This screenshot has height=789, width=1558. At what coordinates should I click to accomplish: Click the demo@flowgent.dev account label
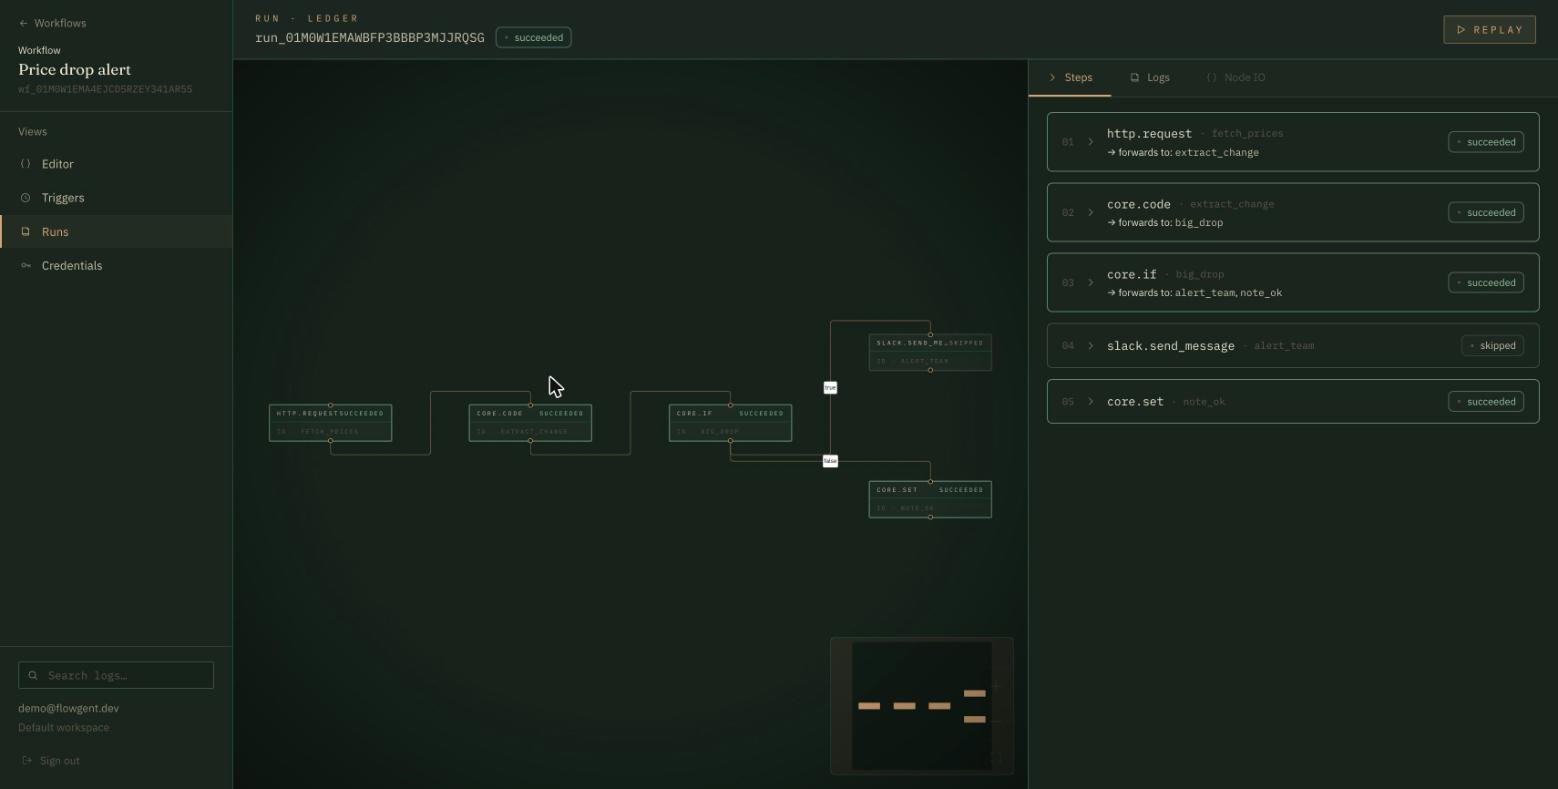click(68, 708)
